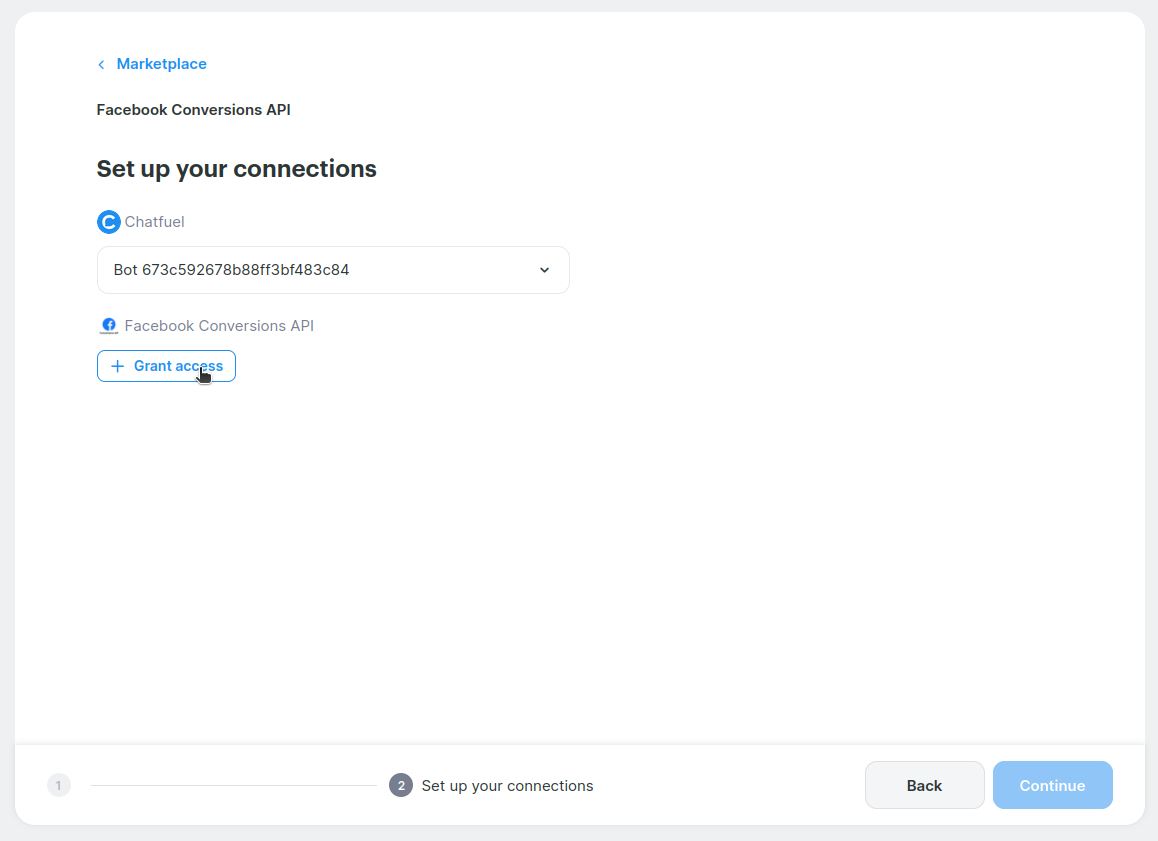Click the large Set up your connections heading

[236, 169]
